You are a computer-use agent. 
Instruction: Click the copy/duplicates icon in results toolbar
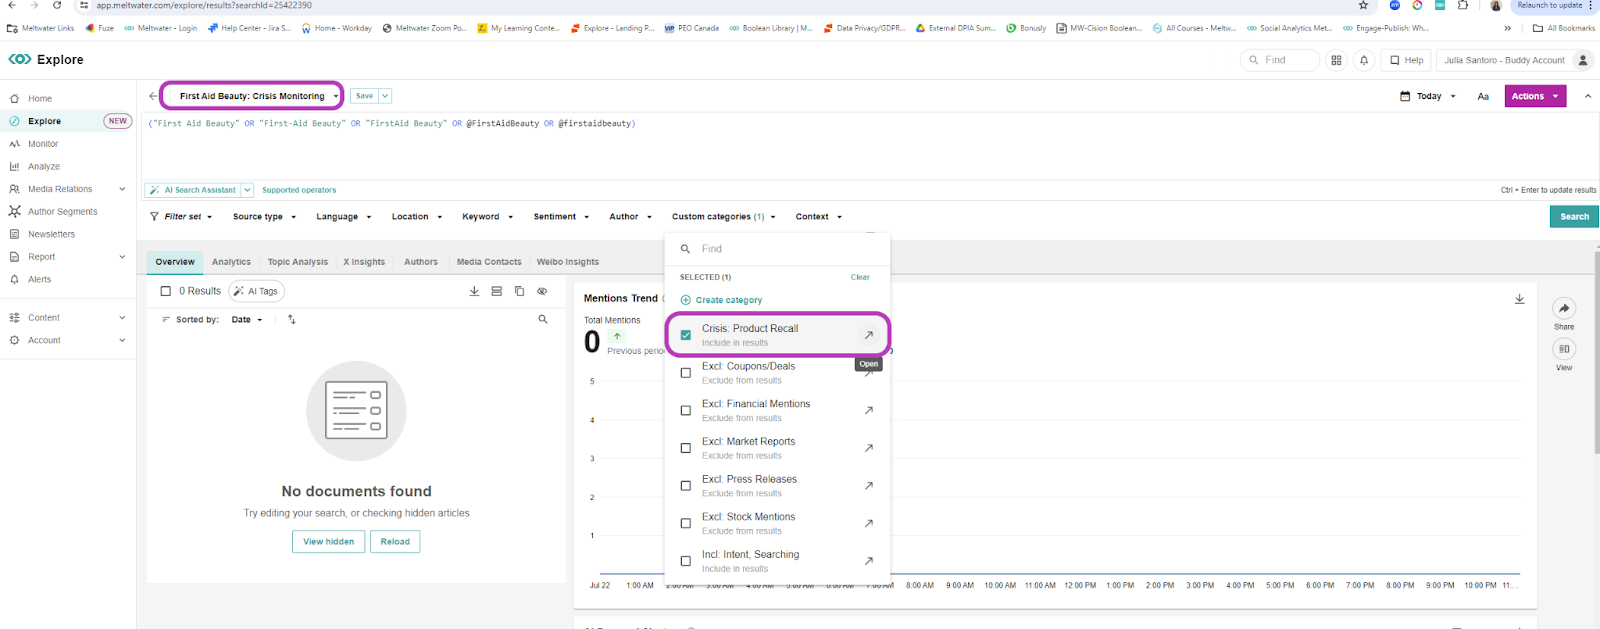(519, 291)
